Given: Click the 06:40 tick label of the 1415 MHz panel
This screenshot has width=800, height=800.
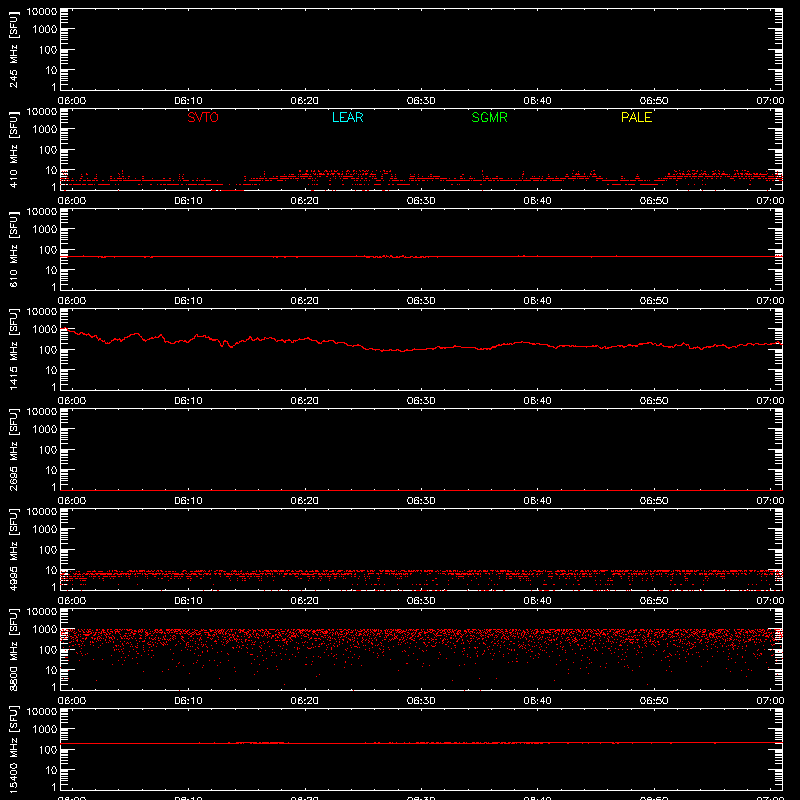Looking at the screenshot, I should click(x=537, y=401).
